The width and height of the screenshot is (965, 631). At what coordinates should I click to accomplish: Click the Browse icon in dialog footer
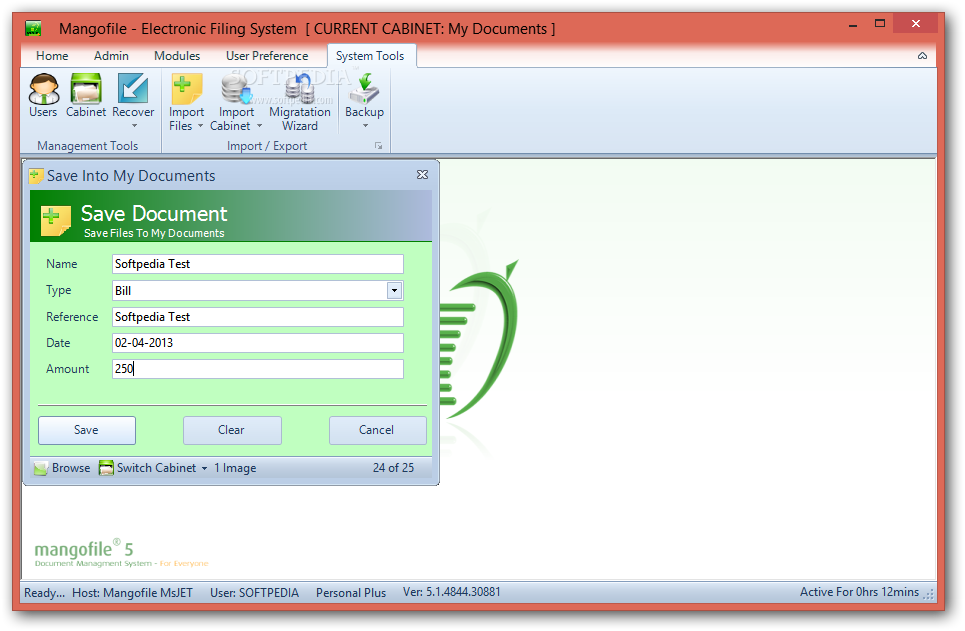(41, 468)
